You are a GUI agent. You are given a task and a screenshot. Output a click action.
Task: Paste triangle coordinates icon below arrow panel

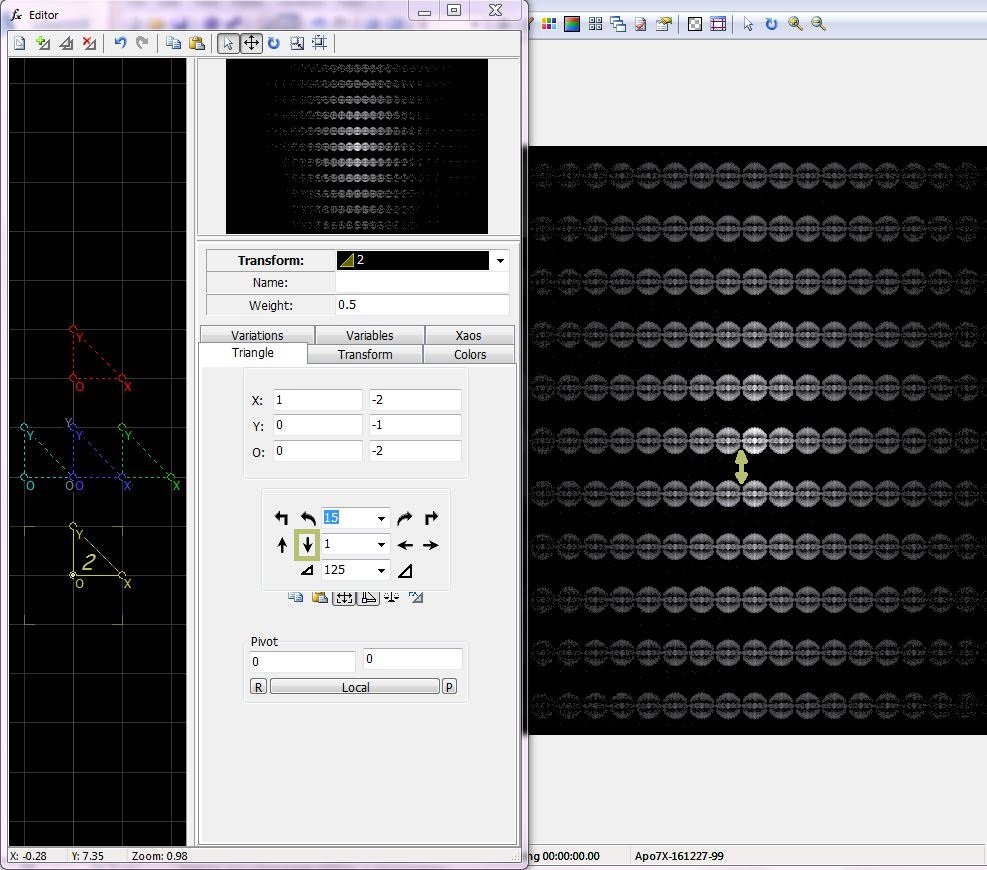(320, 597)
